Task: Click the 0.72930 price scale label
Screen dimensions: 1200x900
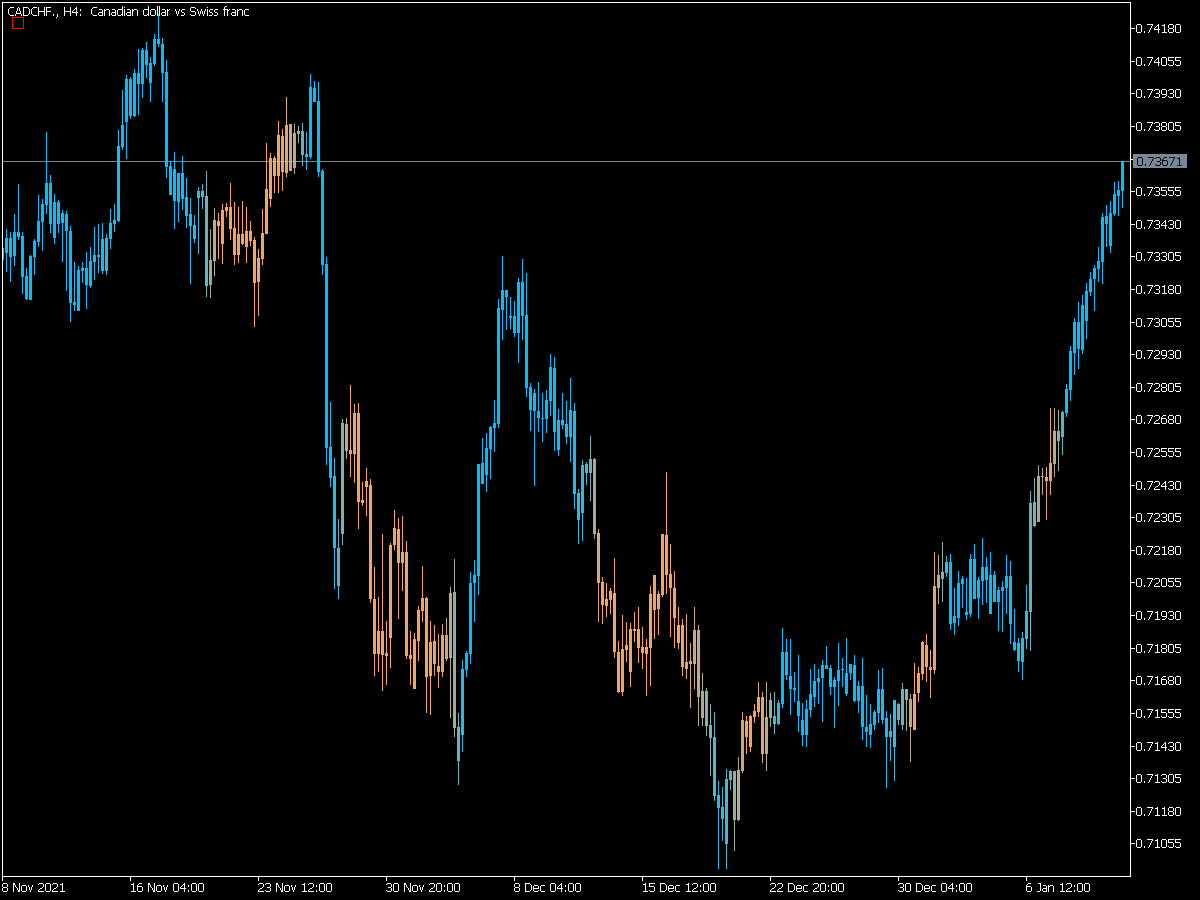Action: [1159, 355]
